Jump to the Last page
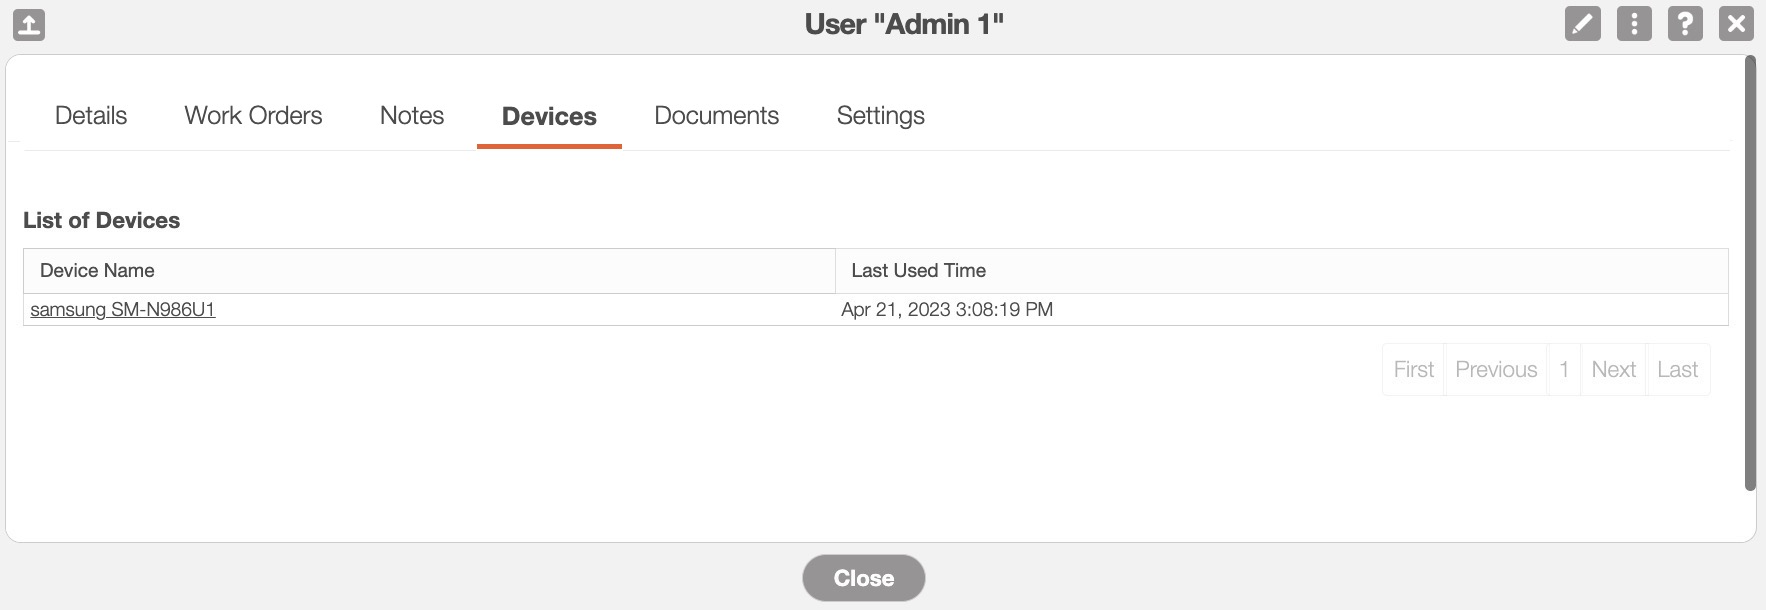This screenshot has width=1766, height=610. point(1677,370)
